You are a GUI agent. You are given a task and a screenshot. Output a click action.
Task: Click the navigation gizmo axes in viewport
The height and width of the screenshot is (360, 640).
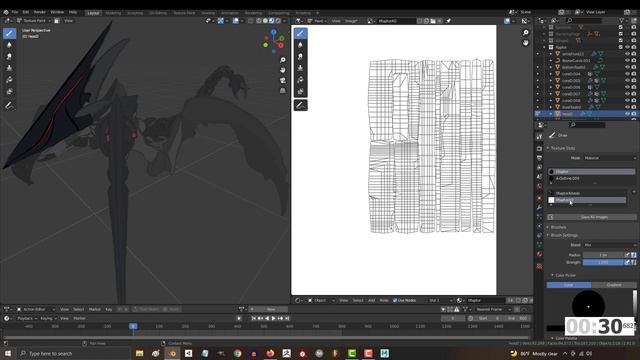[274, 41]
